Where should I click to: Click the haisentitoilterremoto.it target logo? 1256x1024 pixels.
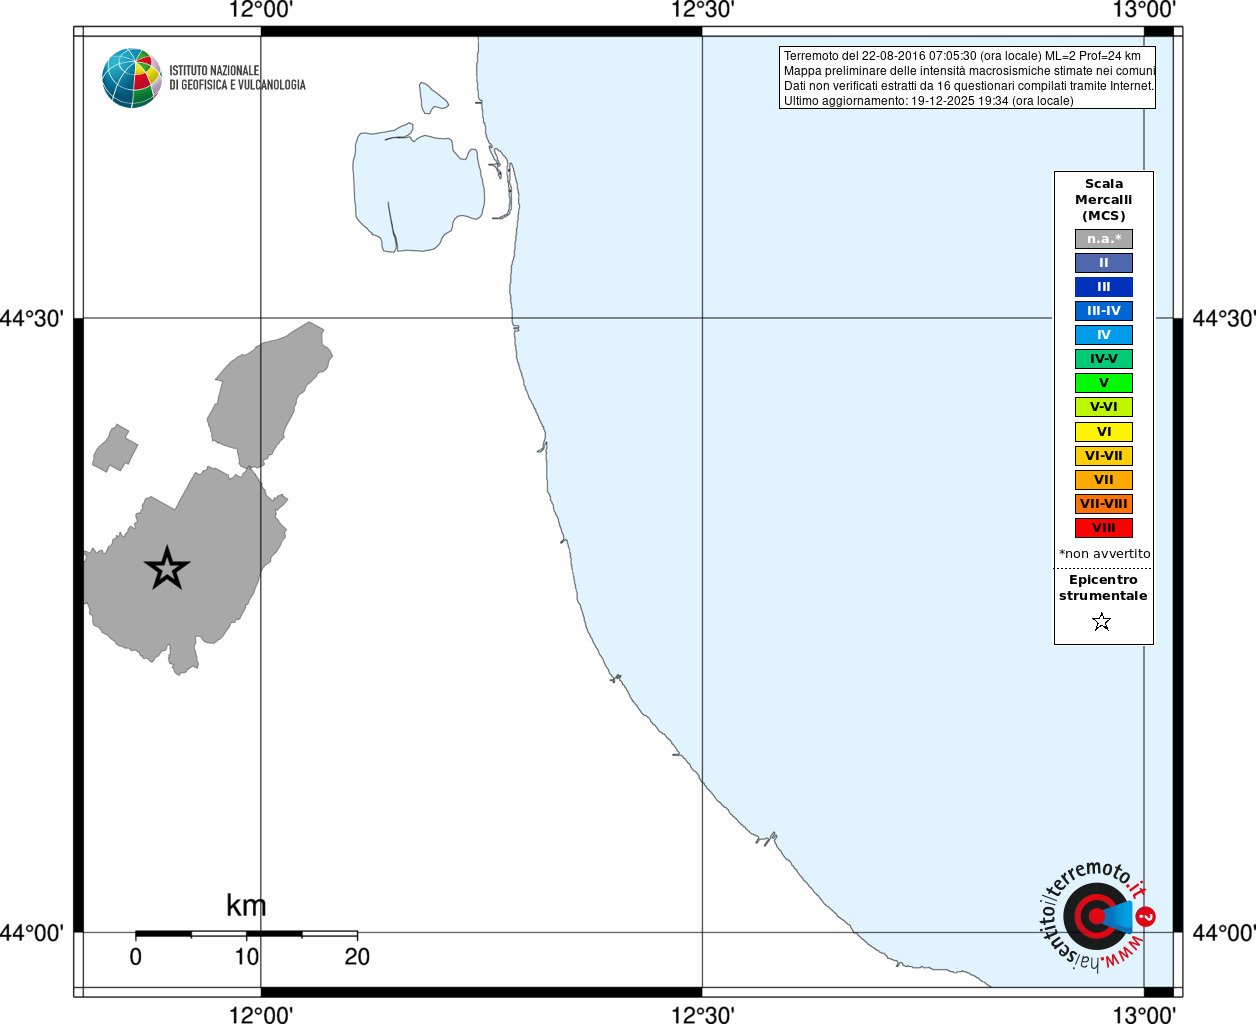1096,915
